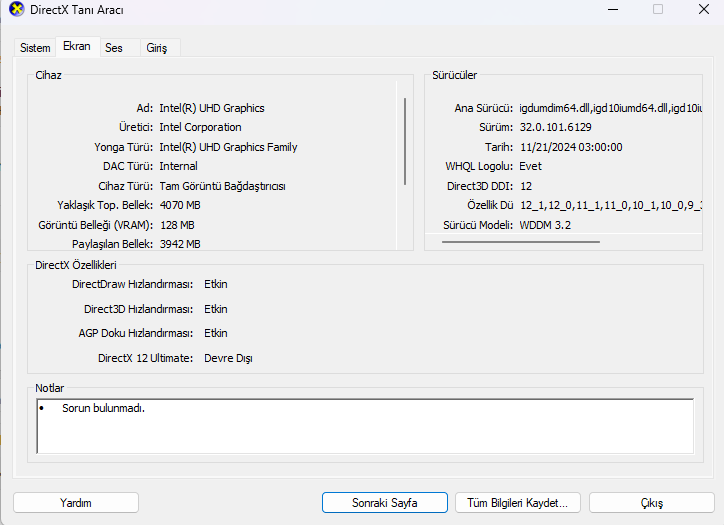Click the Cihaz panel vertical scrollbar
This screenshot has width=724, height=525.
(x=405, y=141)
